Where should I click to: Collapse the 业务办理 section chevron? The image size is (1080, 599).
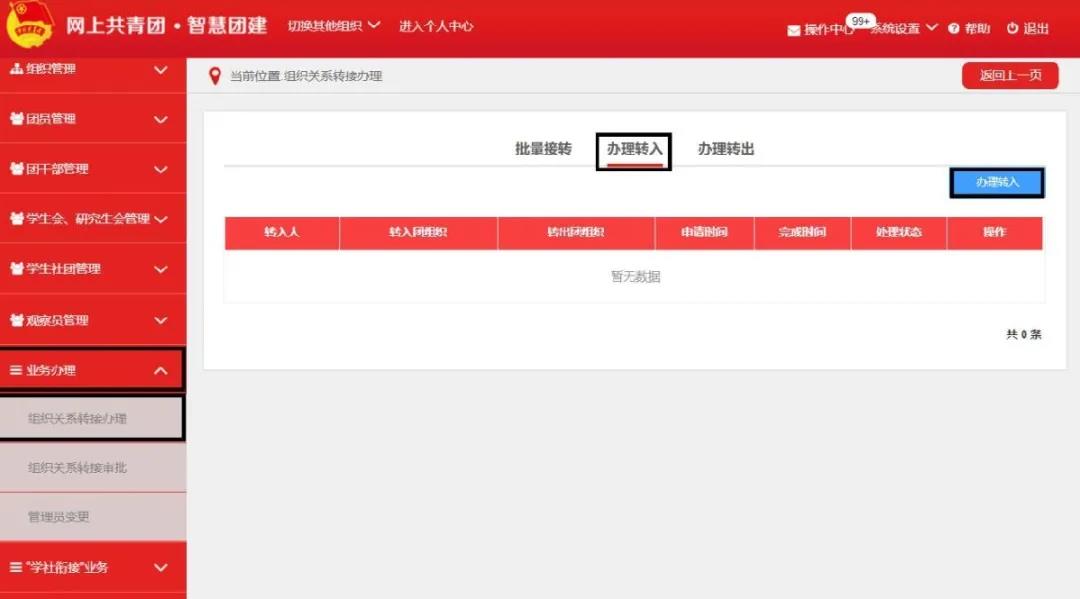pos(160,371)
